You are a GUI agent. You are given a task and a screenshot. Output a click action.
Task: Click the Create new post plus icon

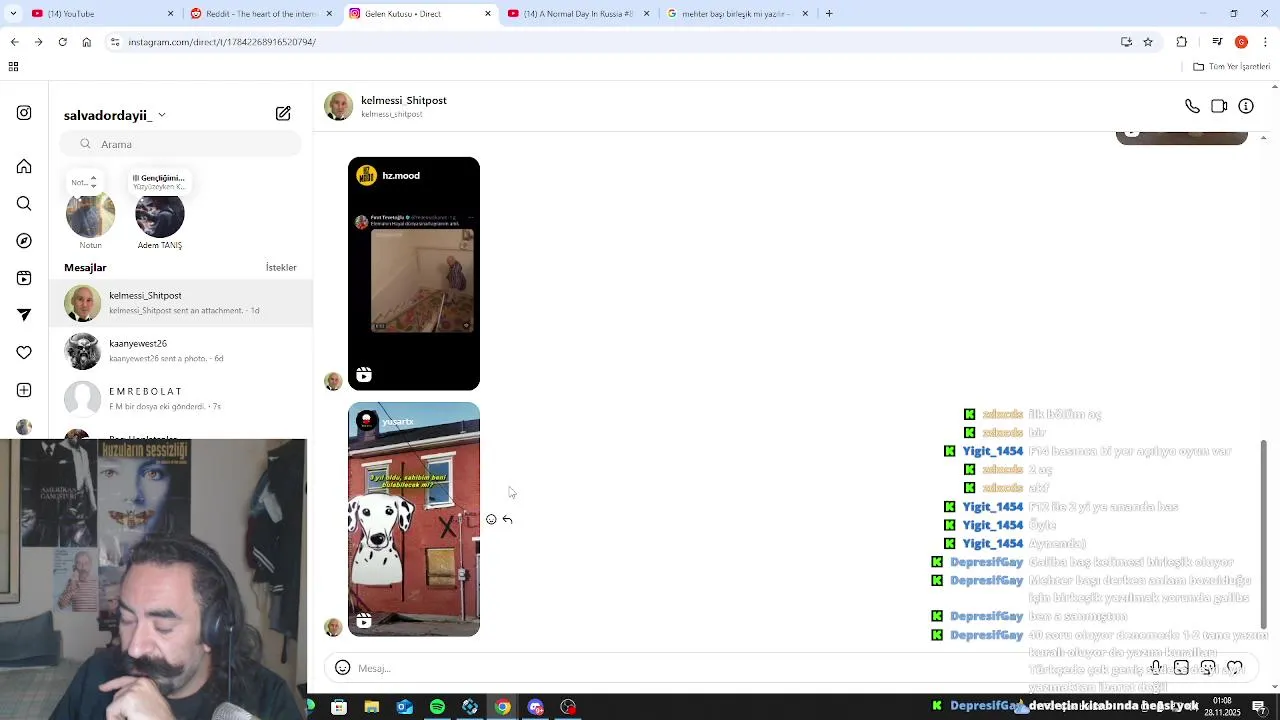tap(24, 390)
